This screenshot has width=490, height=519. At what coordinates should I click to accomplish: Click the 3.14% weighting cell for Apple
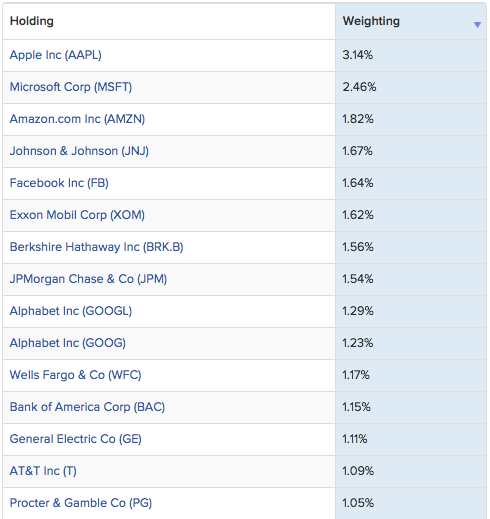411,55
